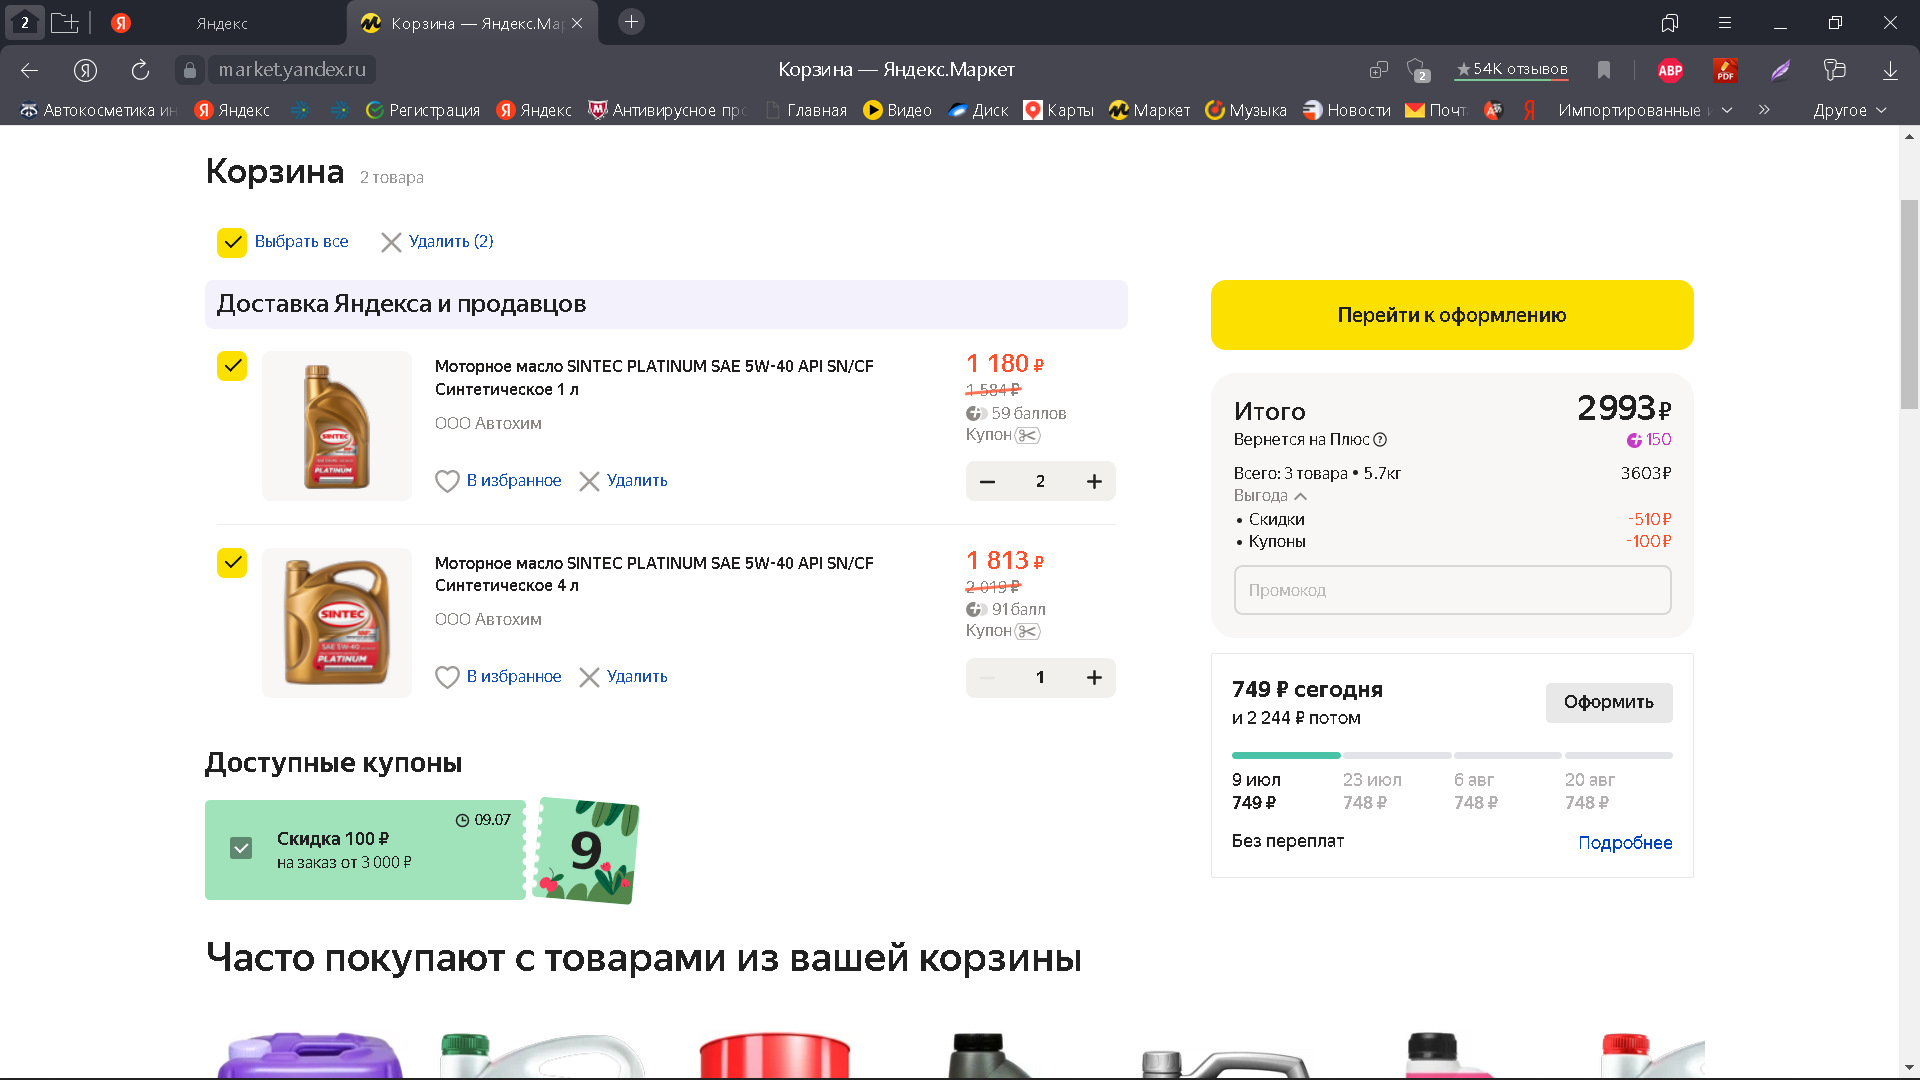Add a new tab with the plus

coord(631,22)
